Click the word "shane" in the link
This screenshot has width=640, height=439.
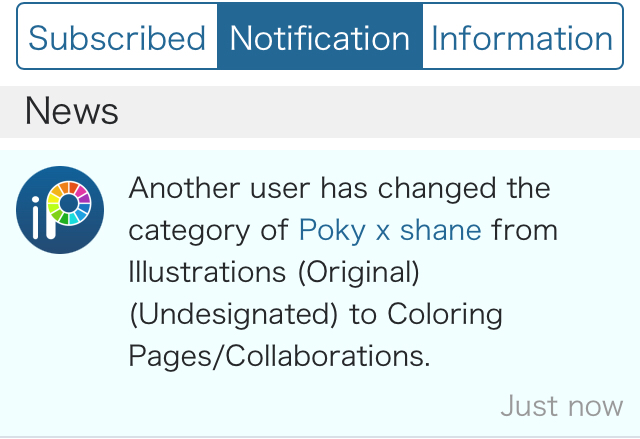pyautogui.click(x=440, y=231)
